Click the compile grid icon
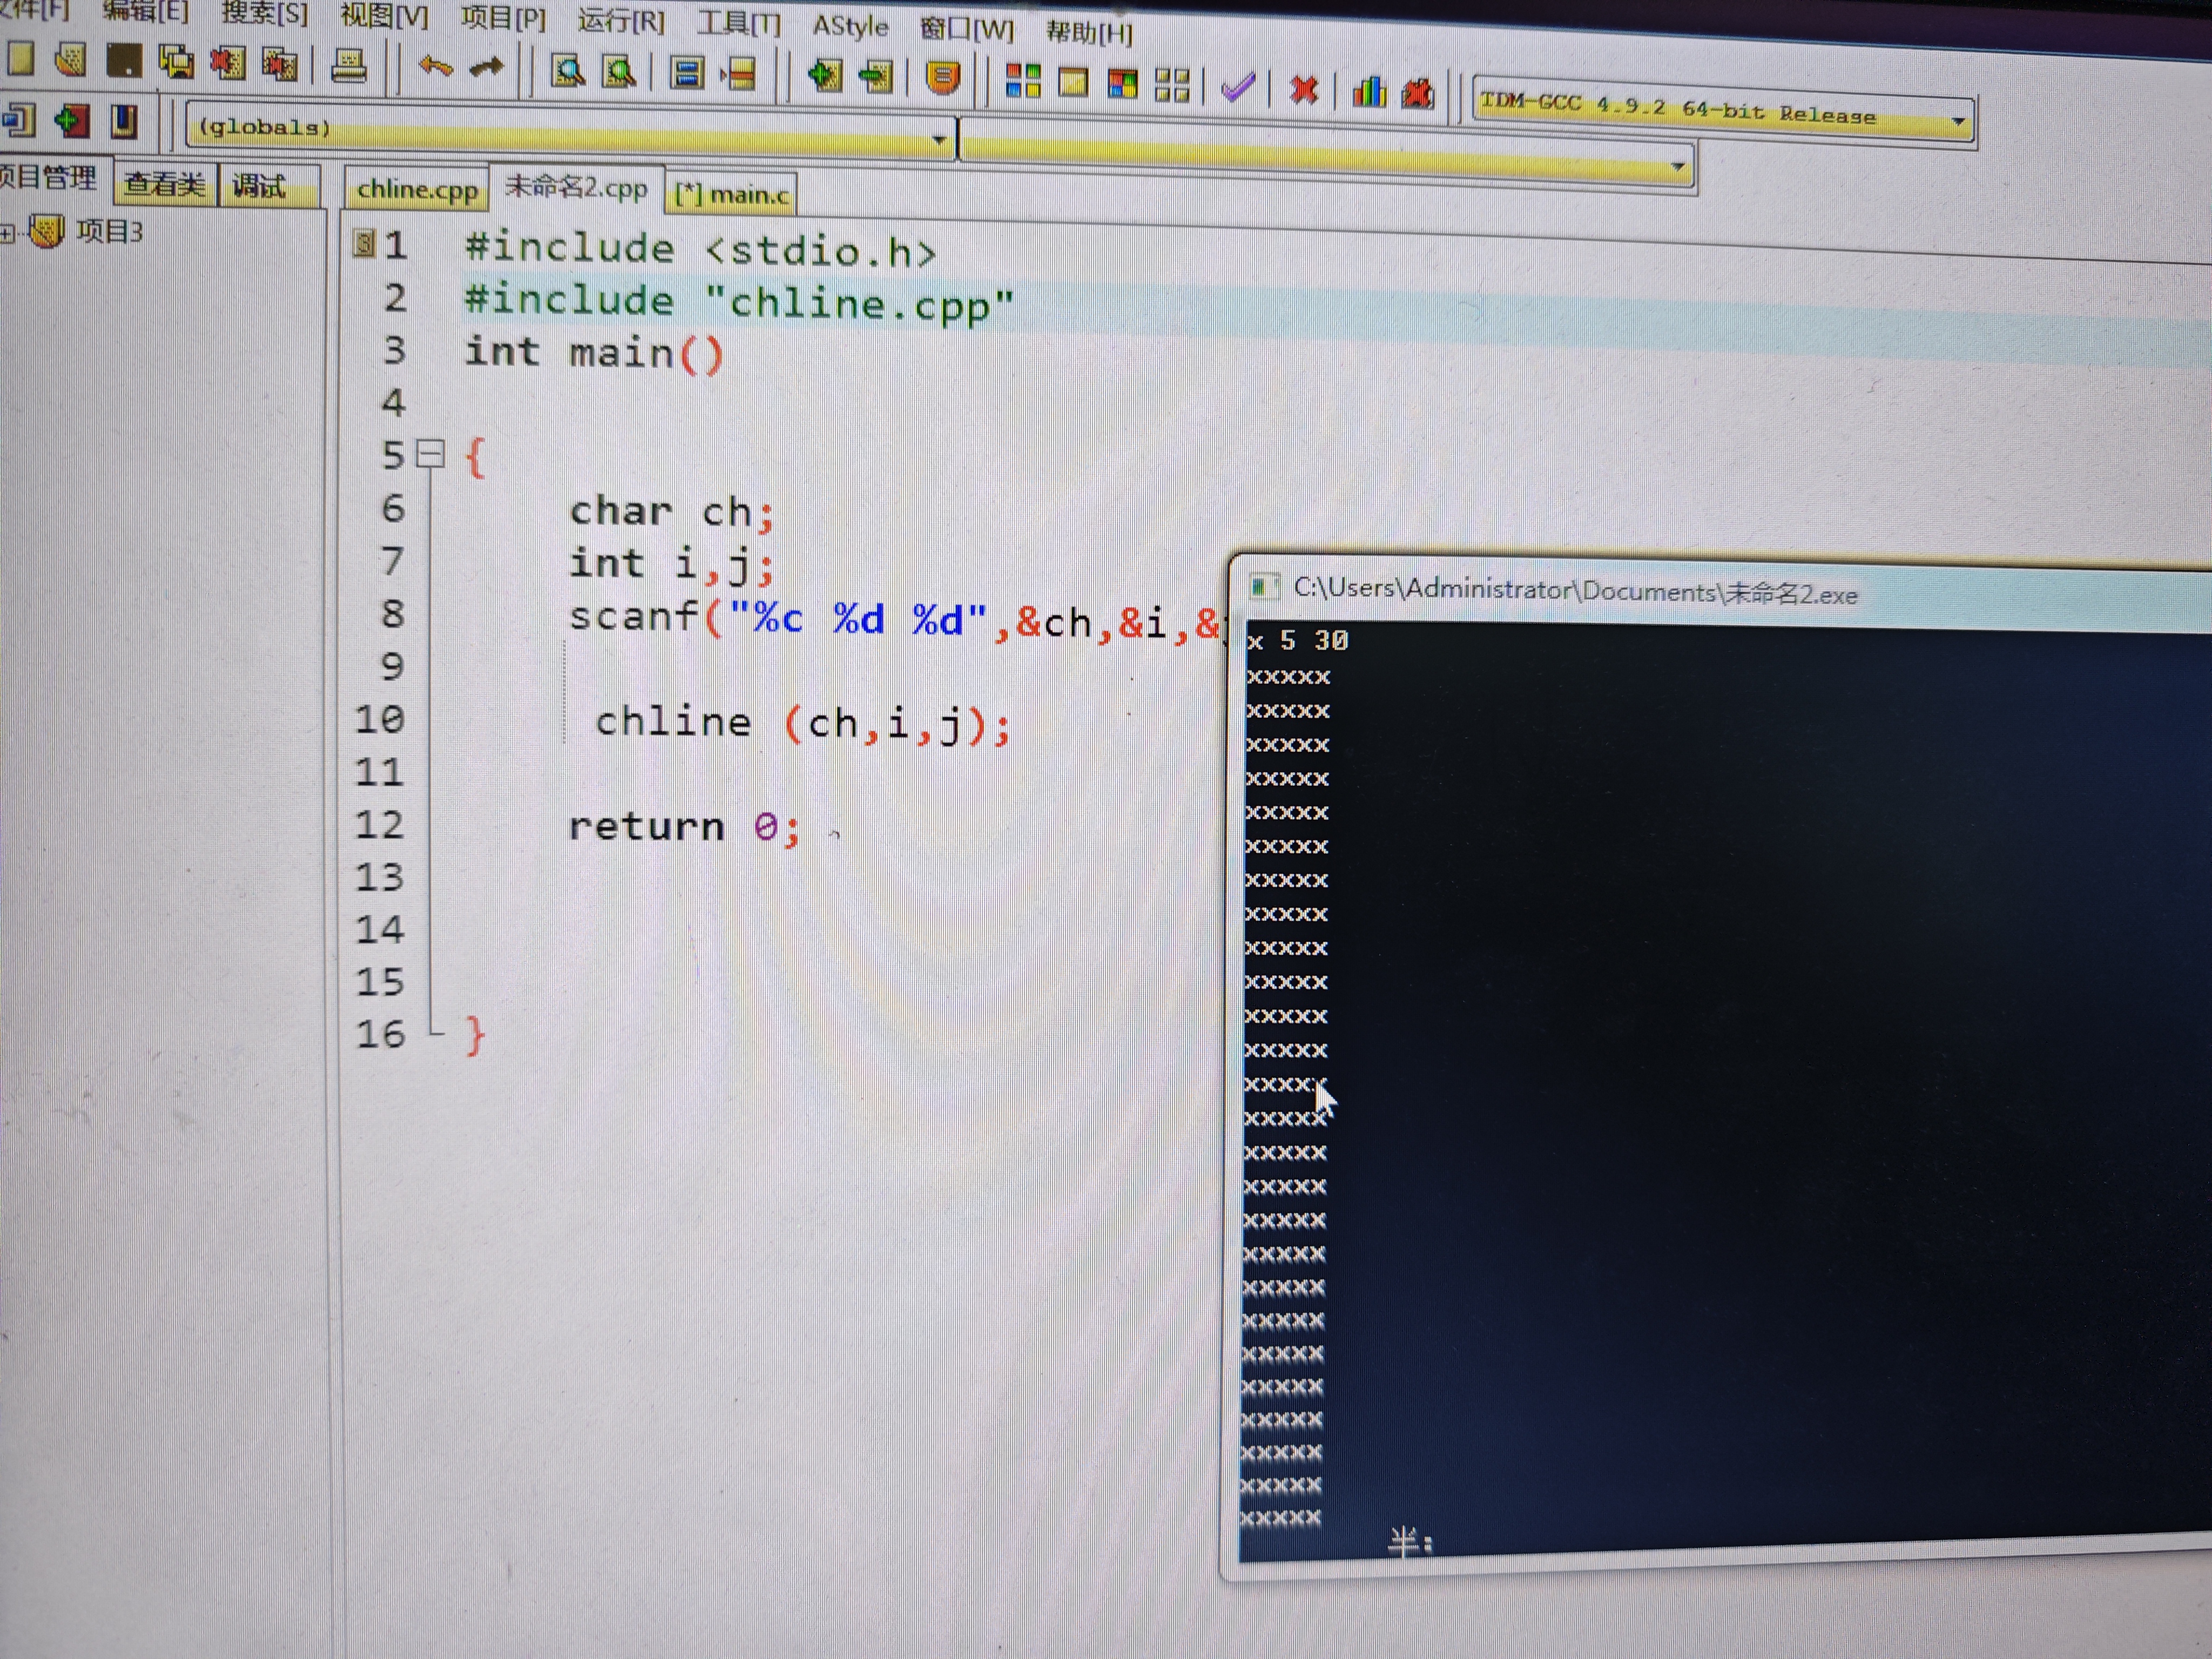Viewport: 2212px width, 1659px height. point(1022,81)
